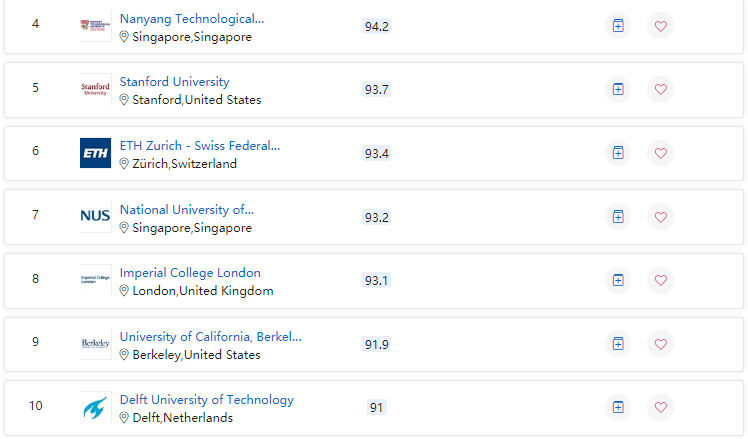Open Imperial College London page

click(x=190, y=272)
